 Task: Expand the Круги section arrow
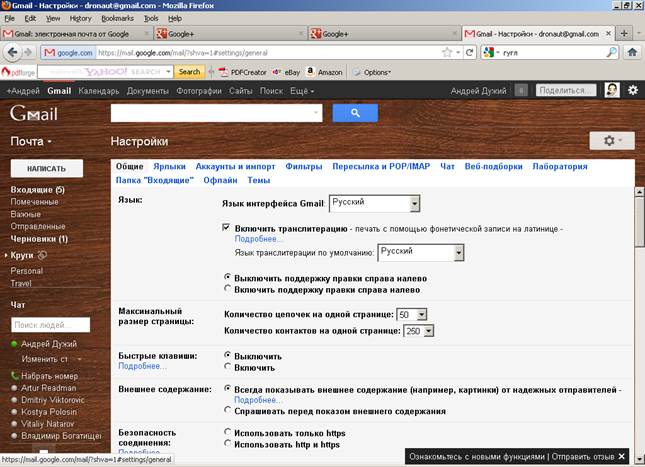[x=6, y=256]
